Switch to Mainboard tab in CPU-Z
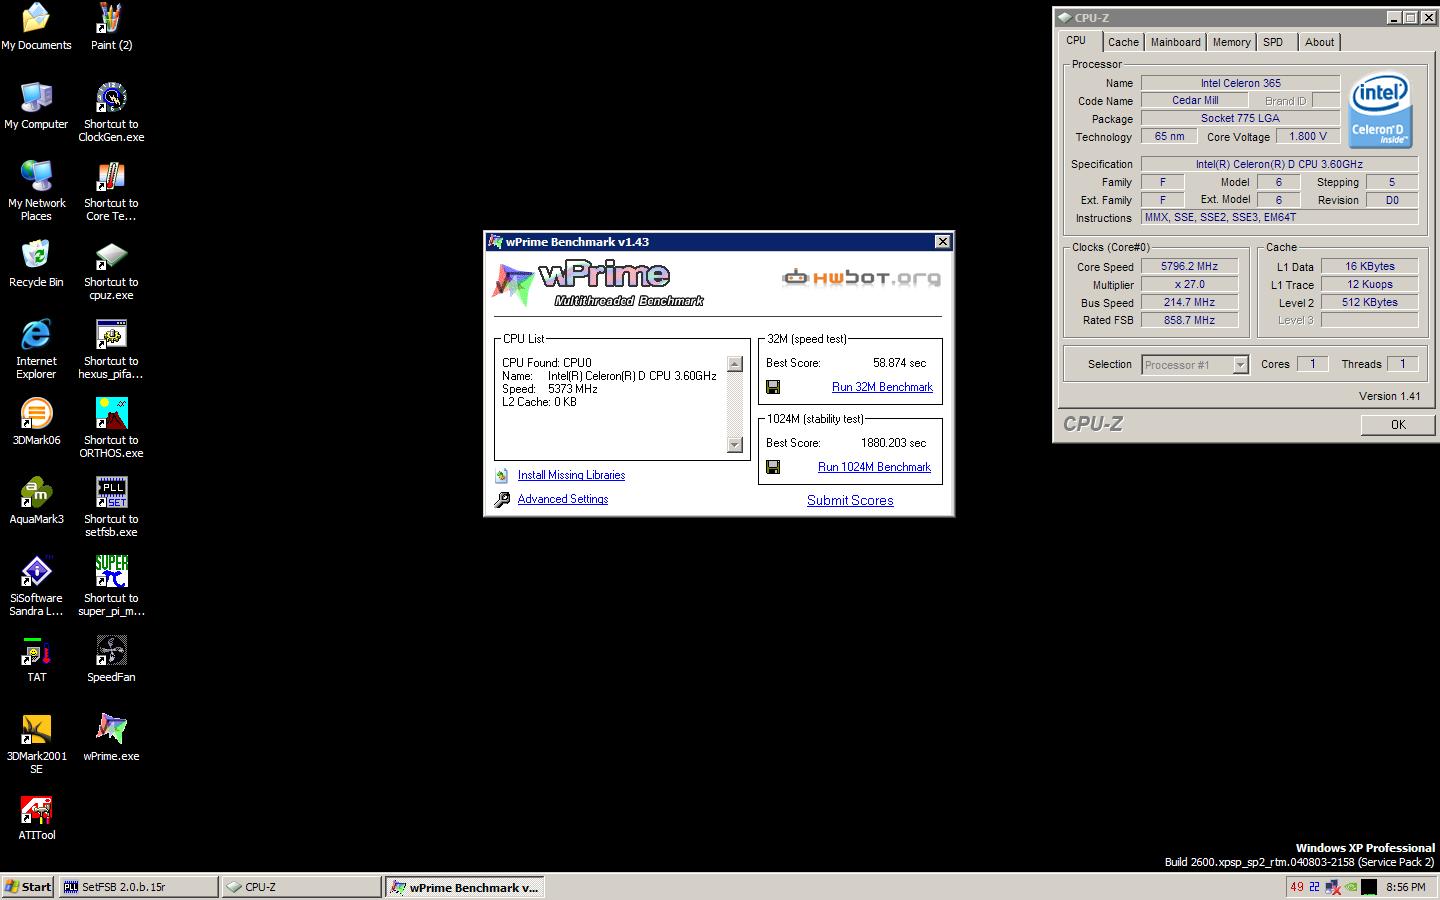Screen dimensions: 1440x900 (1175, 42)
